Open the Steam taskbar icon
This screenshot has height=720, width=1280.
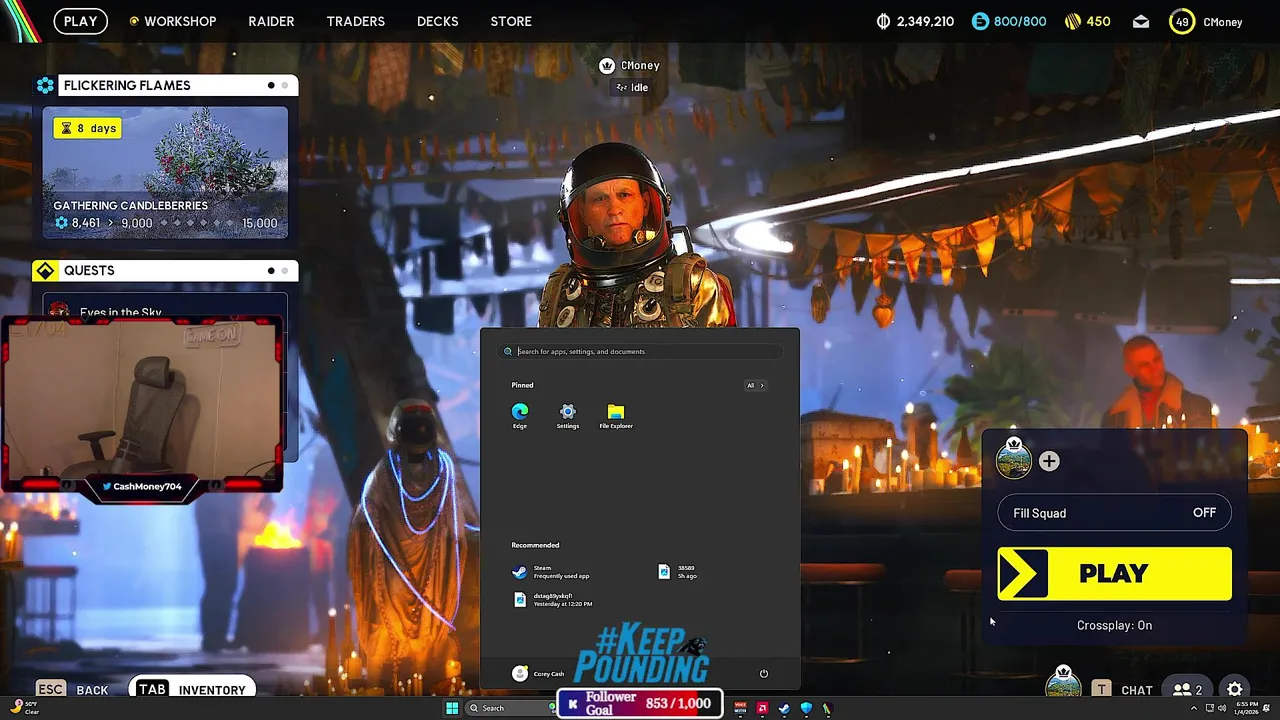click(x=784, y=708)
